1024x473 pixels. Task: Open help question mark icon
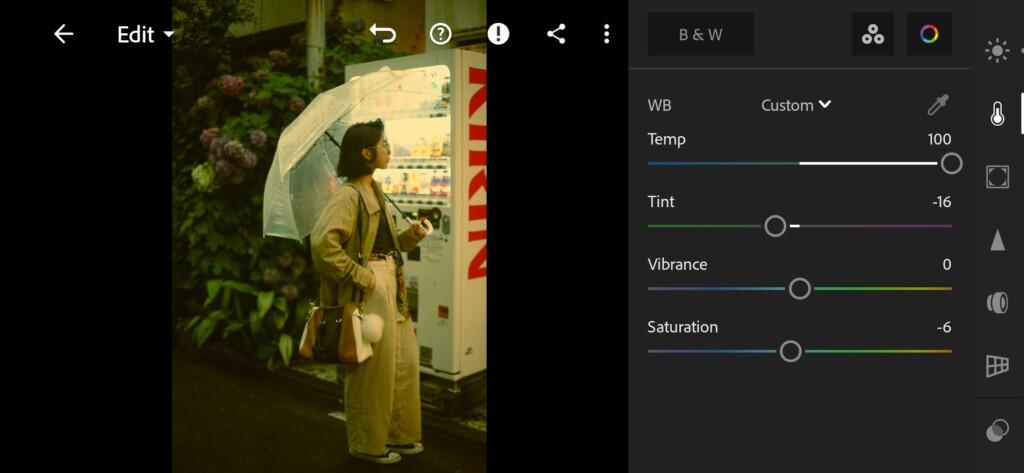[441, 34]
